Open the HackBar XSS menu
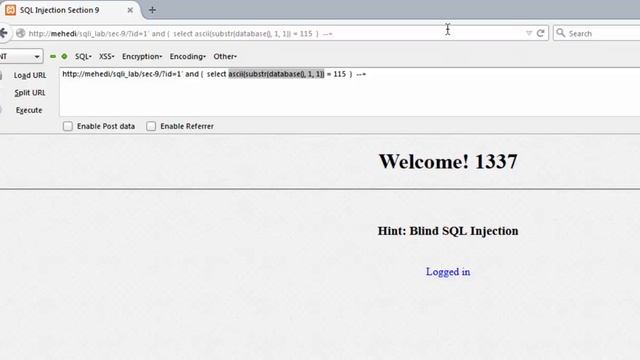Image resolution: width=640 pixels, height=360 pixels. coord(107,56)
